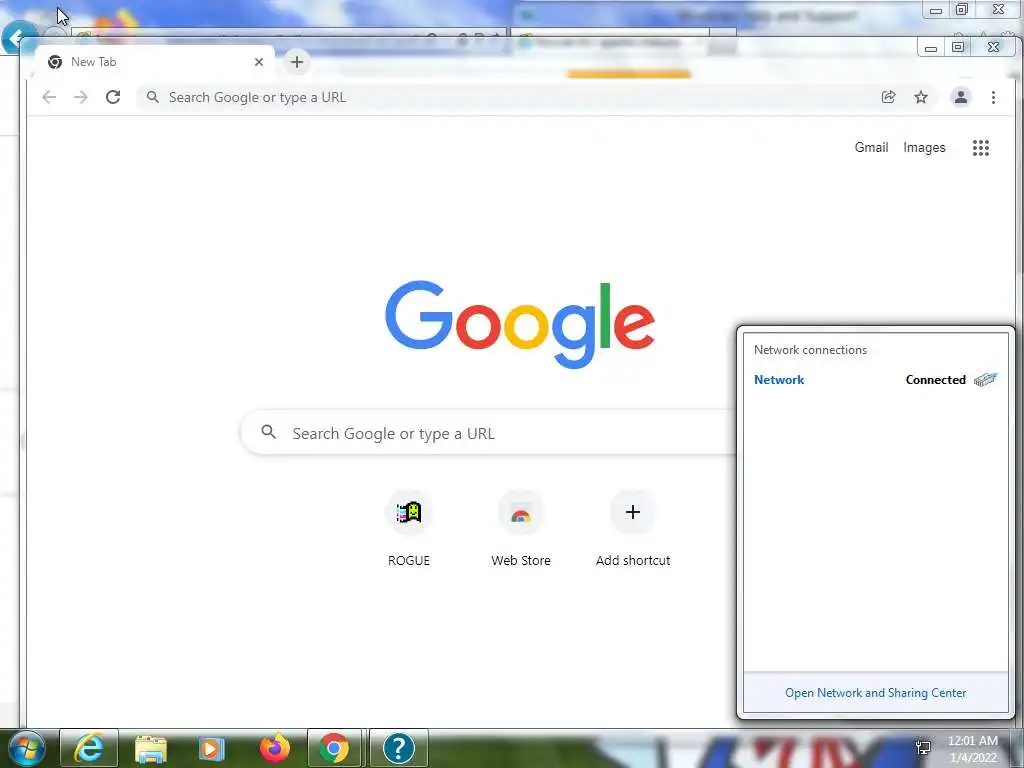Open the Images link
The height and width of the screenshot is (768, 1024).
pos(924,148)
